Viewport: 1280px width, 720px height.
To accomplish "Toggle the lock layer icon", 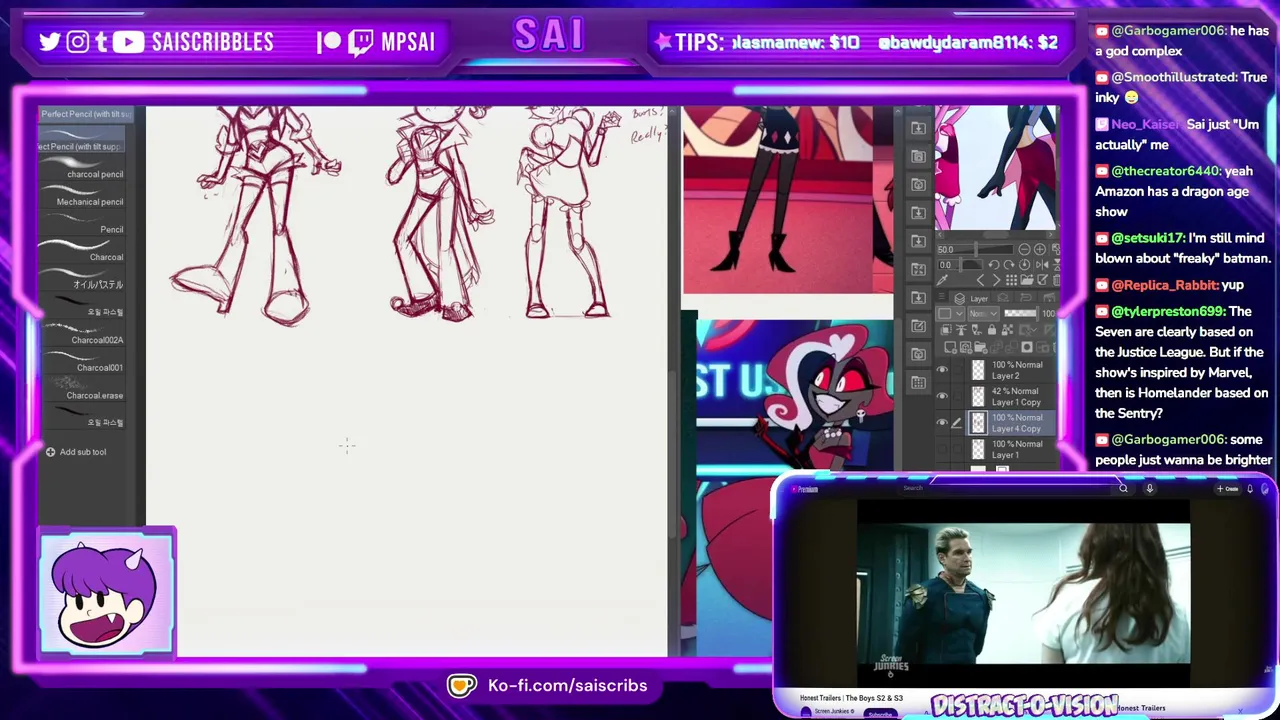I will pyautogui.click(x=992, y=330).
